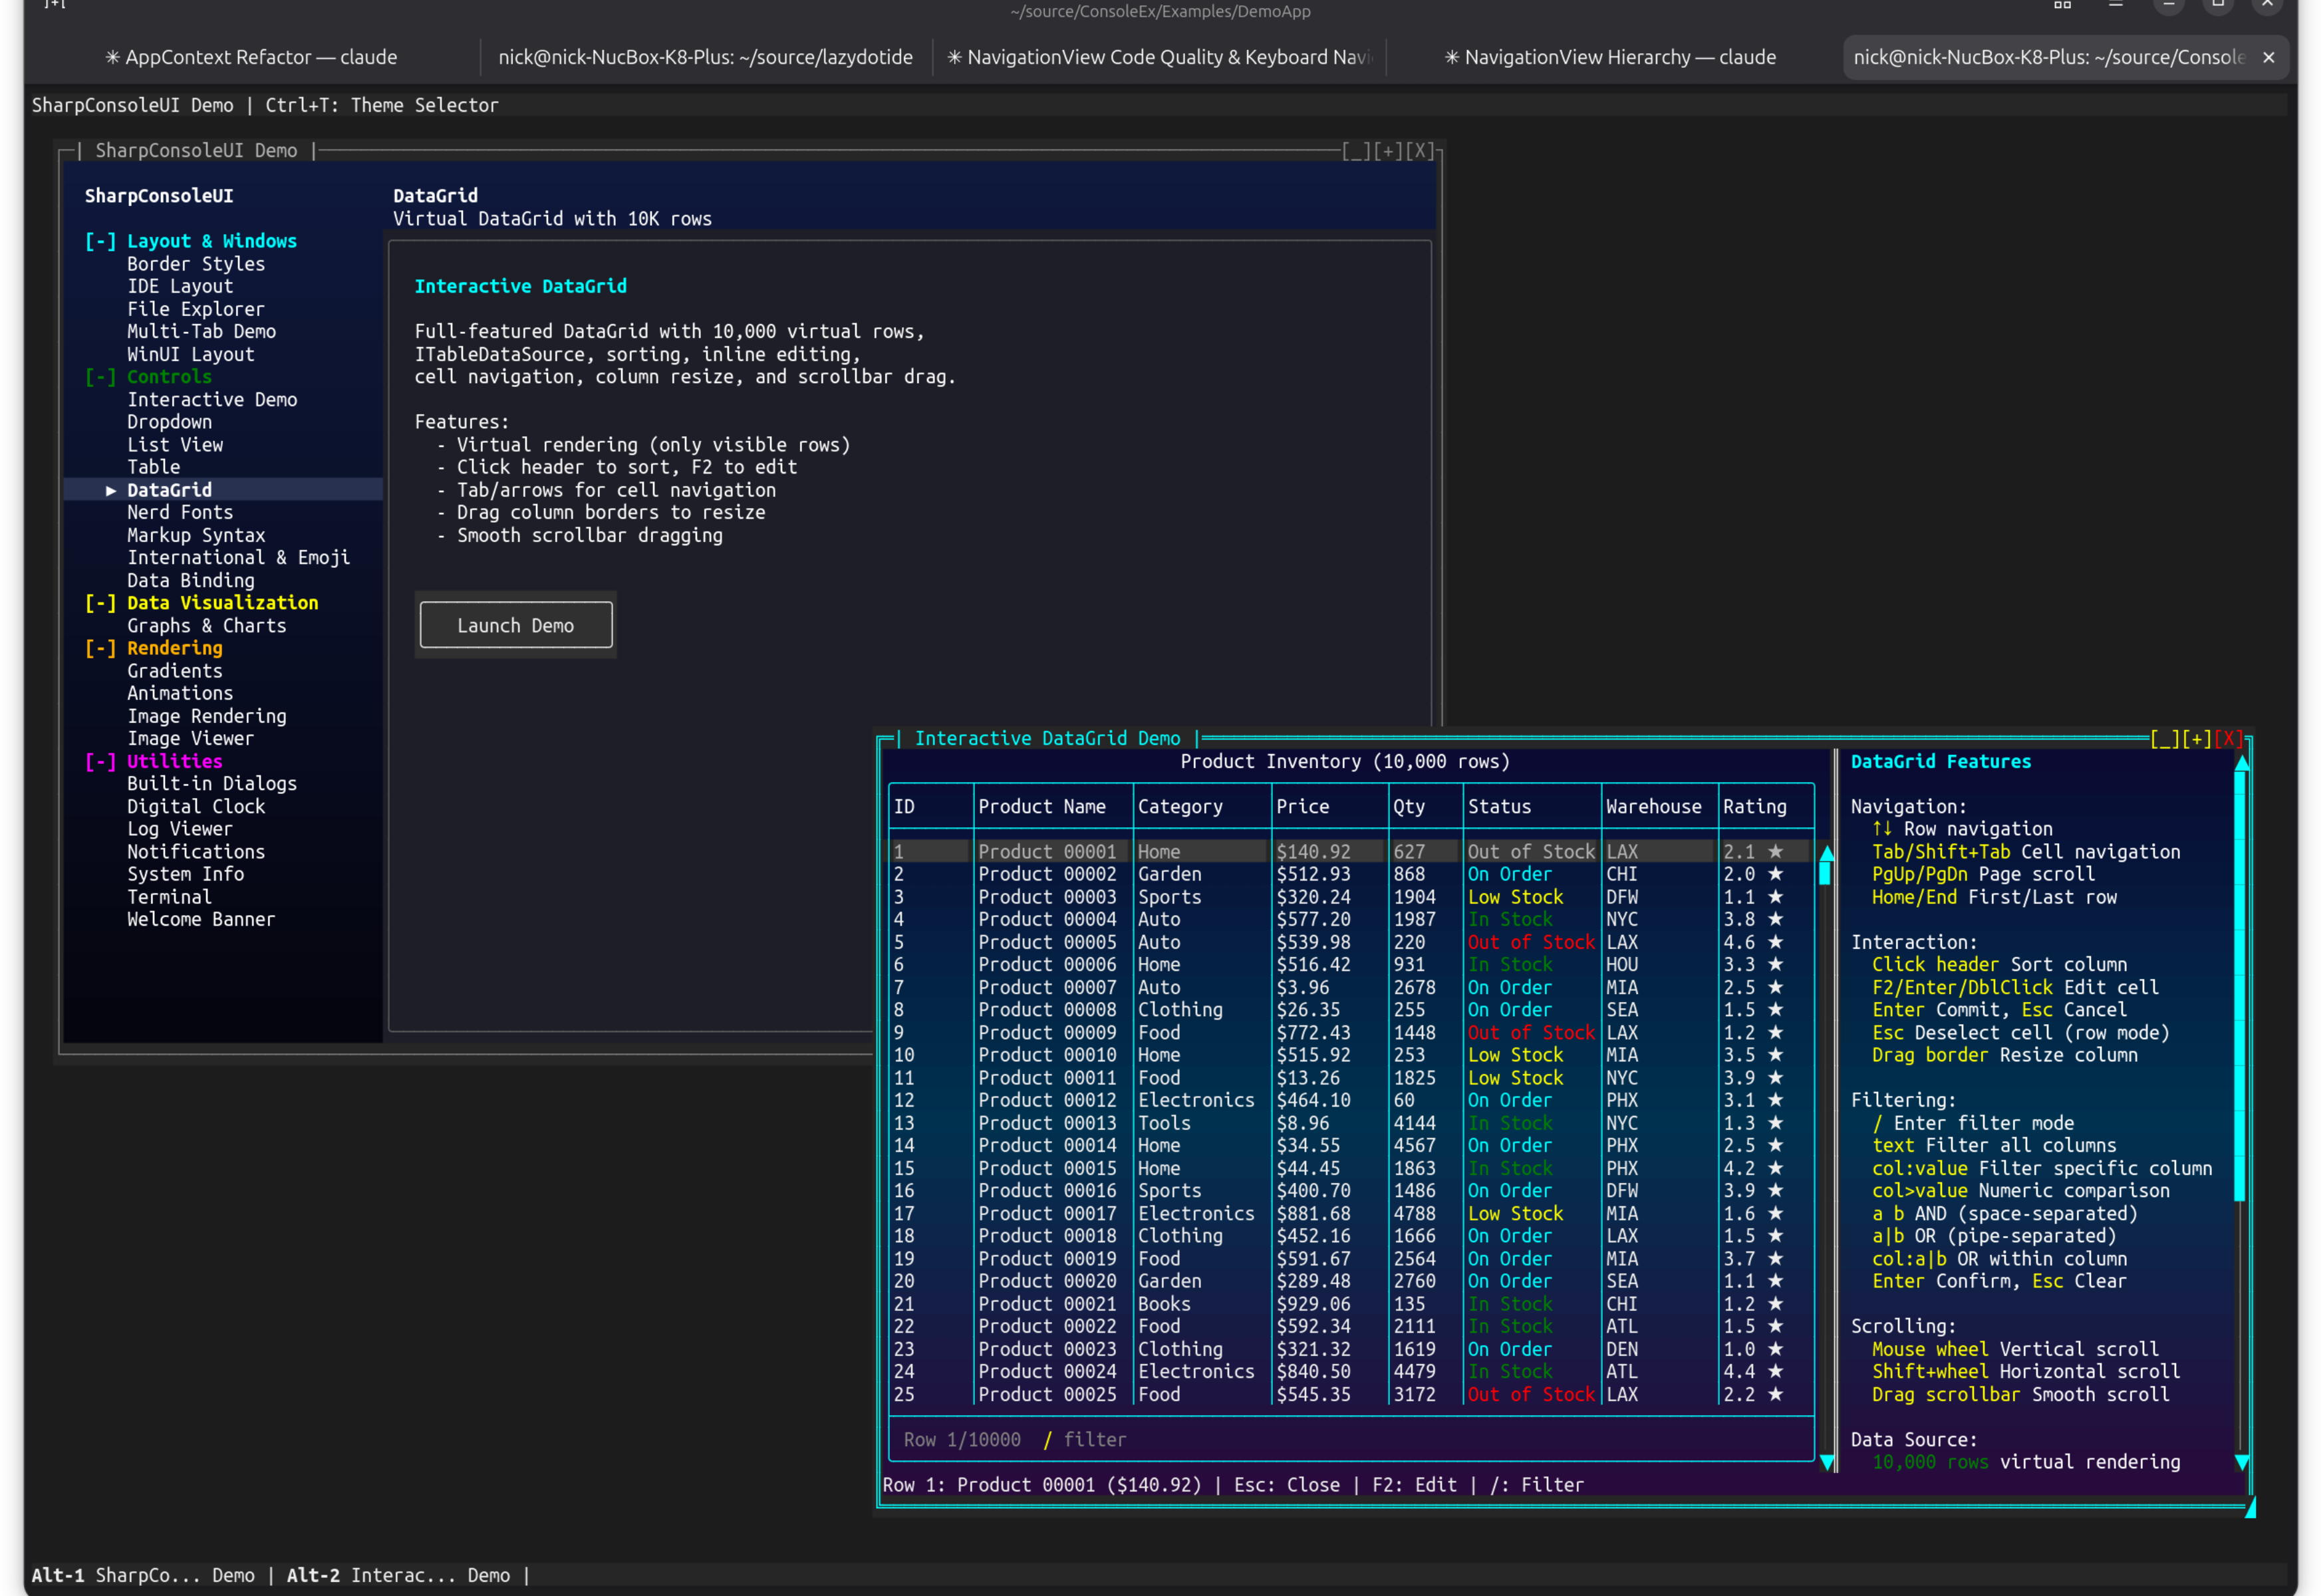This screenshot has width=2321, height=1596.
Task: Switch to AppContext Refactor terminal tab
Action: coord(251,57)
